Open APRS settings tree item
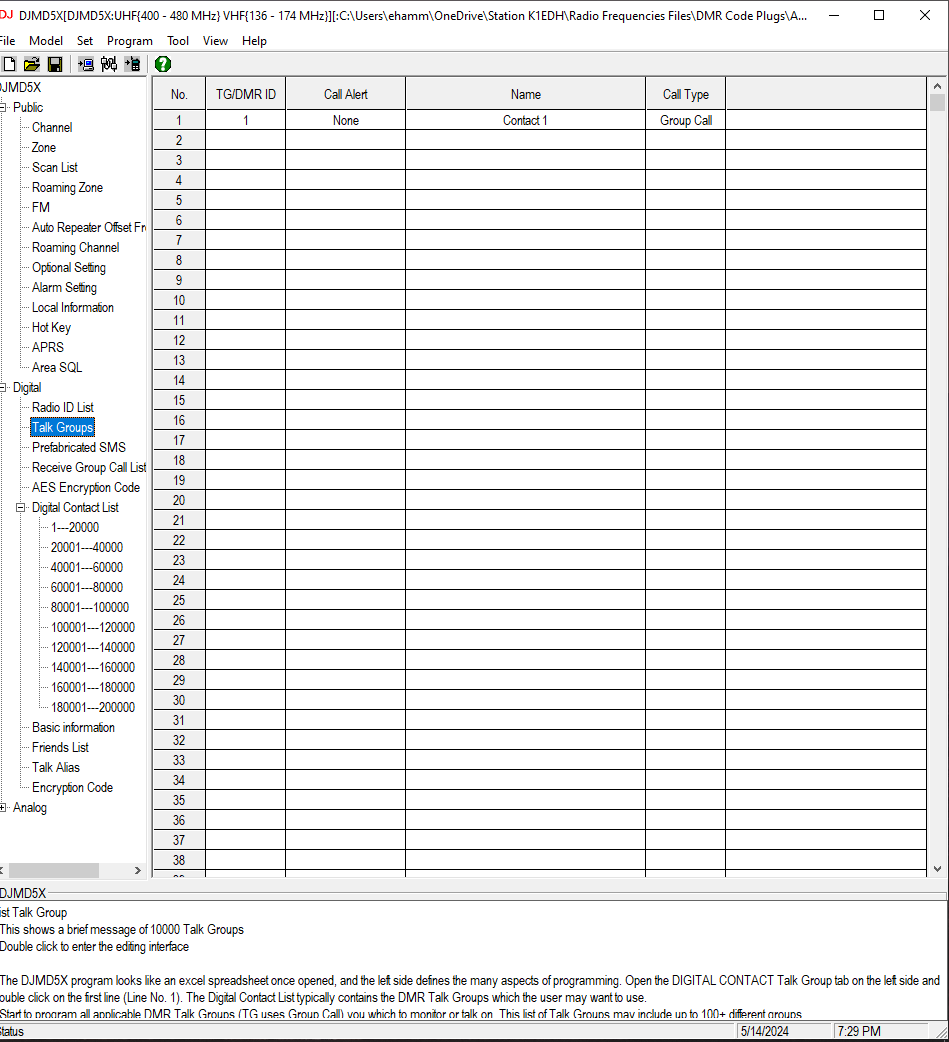 click(48, 347)
